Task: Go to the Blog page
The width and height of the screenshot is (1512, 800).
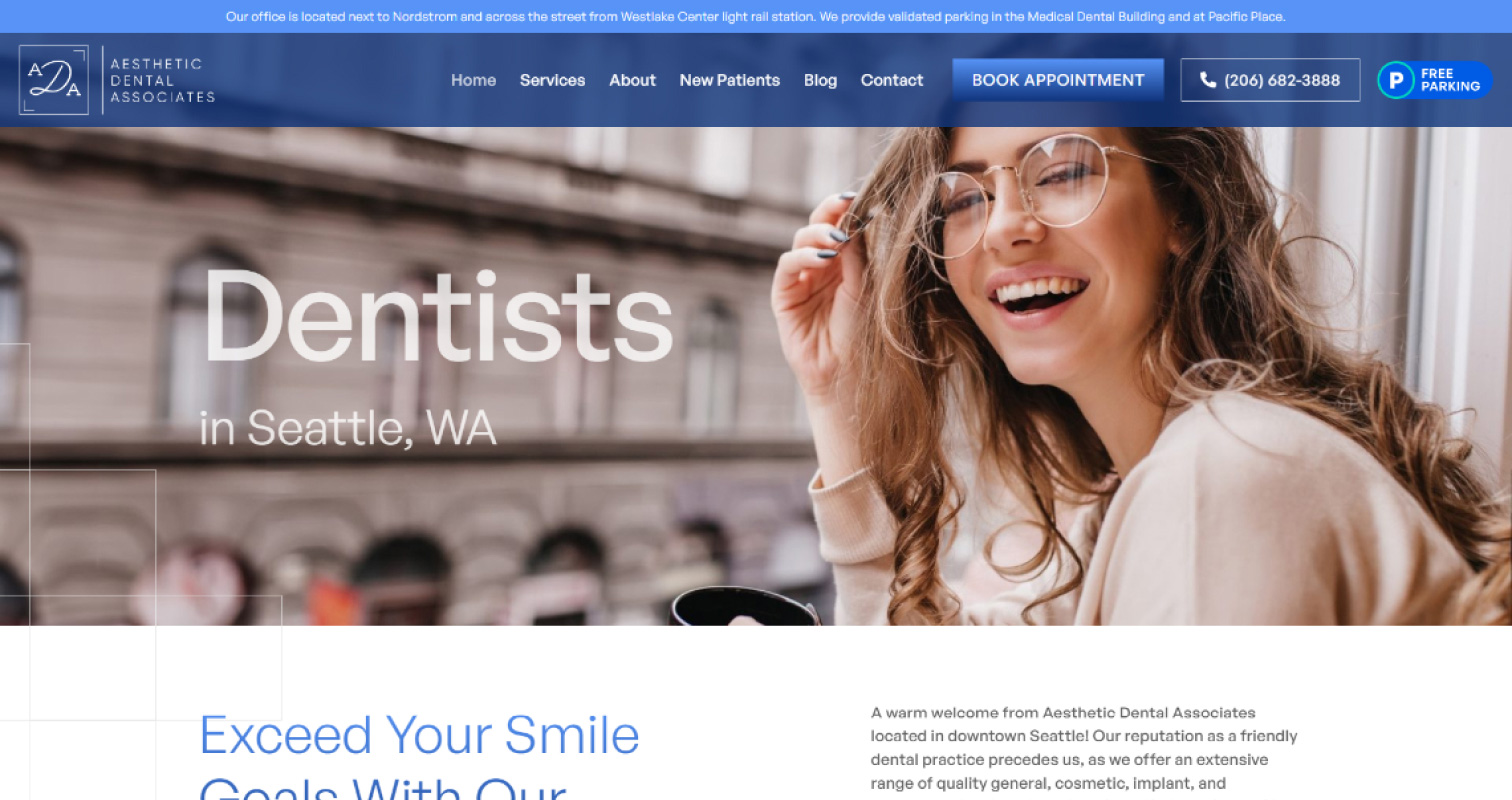Action: pos(820,80)
